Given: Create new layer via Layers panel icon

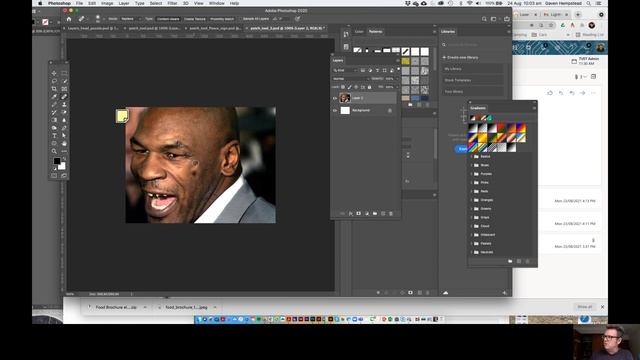Looking at the screenshot, I should (x=383, y=213).
